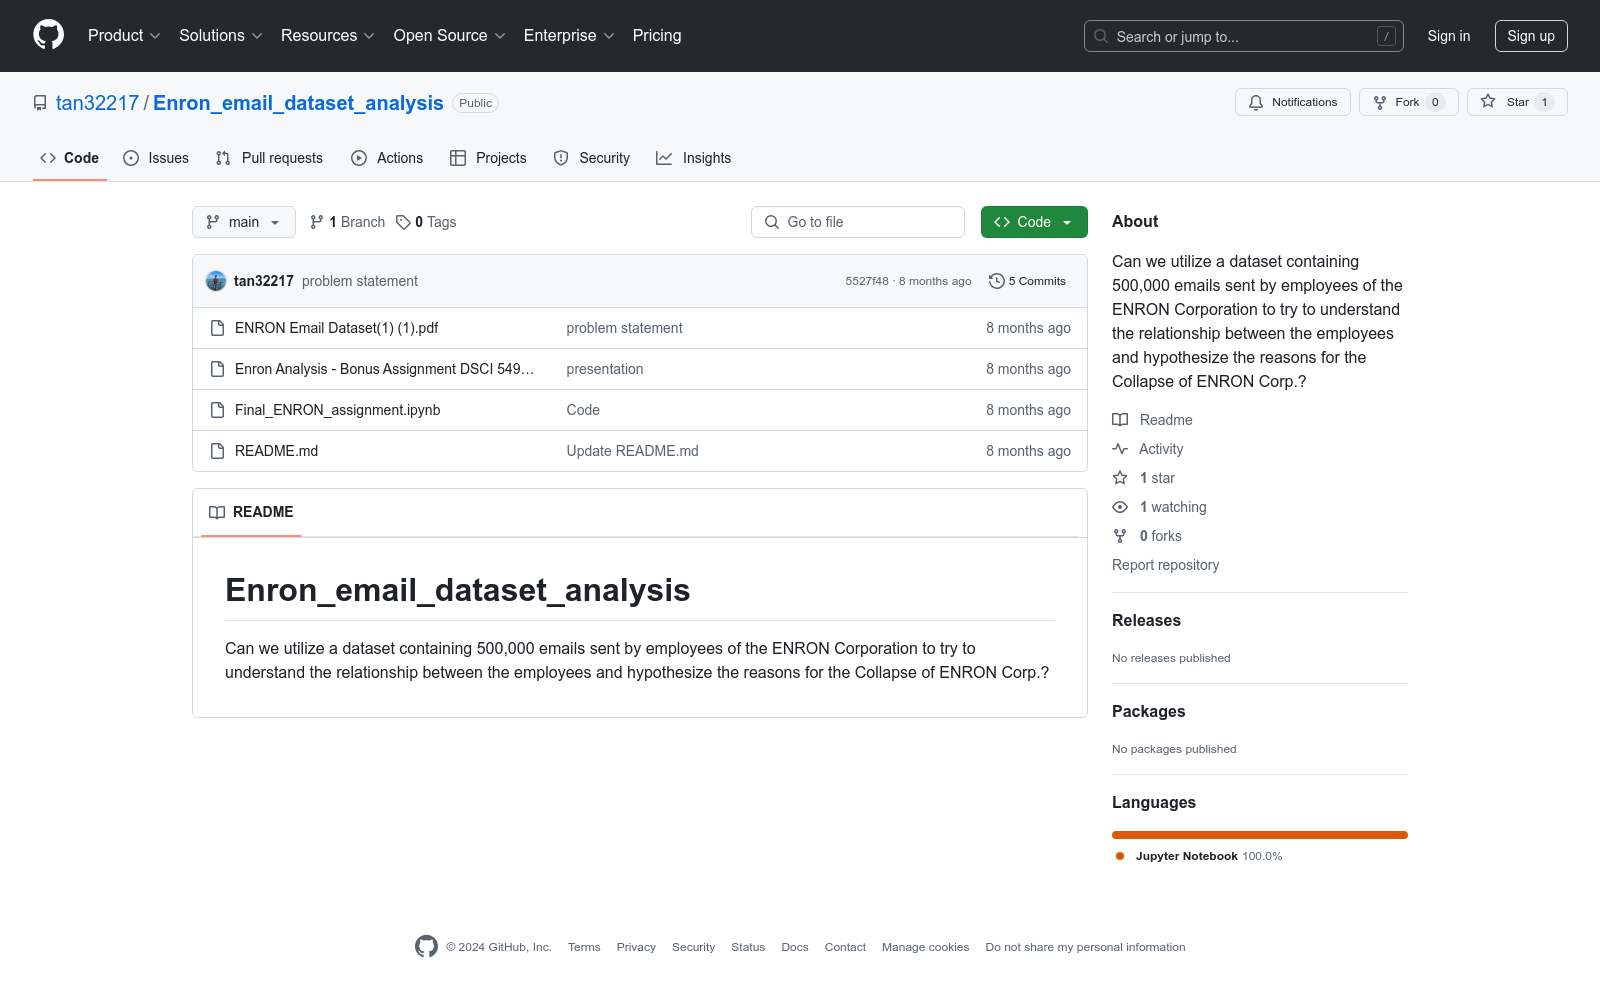Click the search magnifier icon in header
This screenshot has width=1600, height=1000.
click(1101, 36)
